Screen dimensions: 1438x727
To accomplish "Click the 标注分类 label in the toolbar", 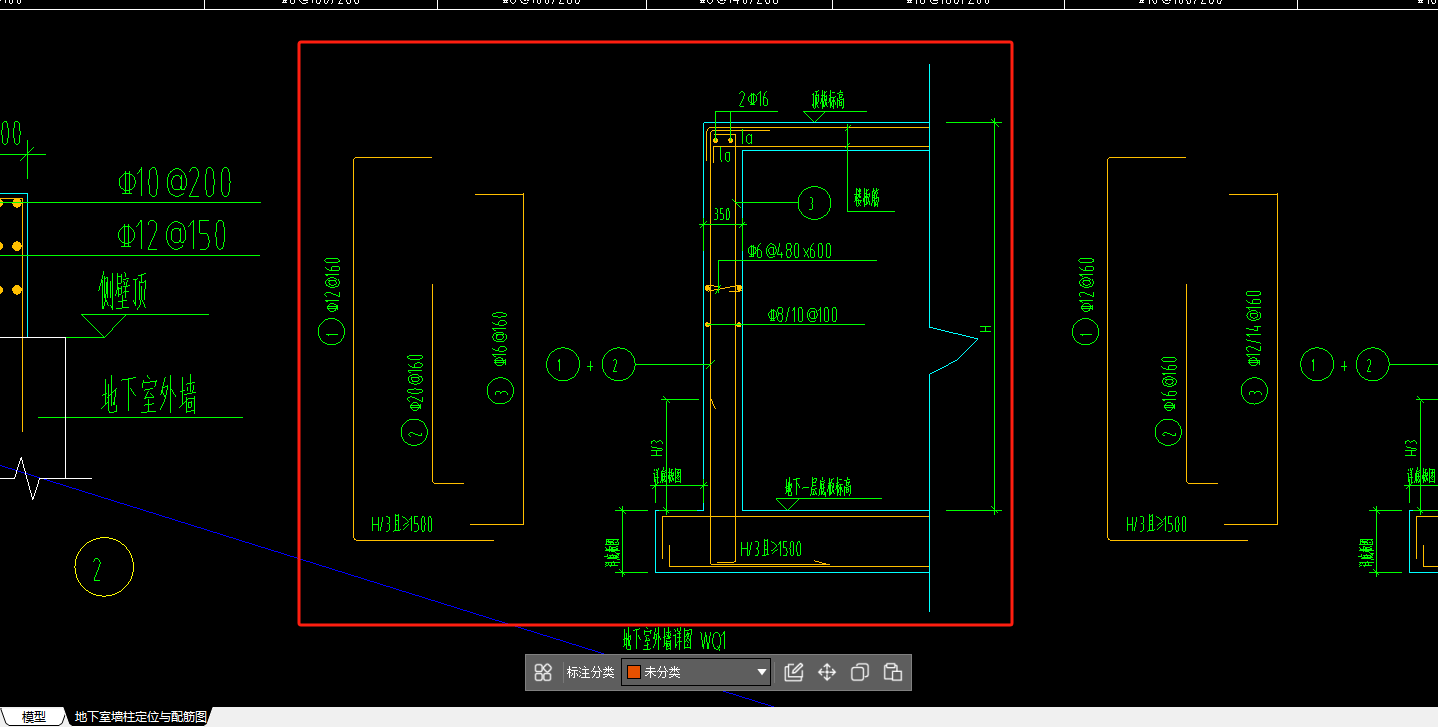I will coord(590,672).
